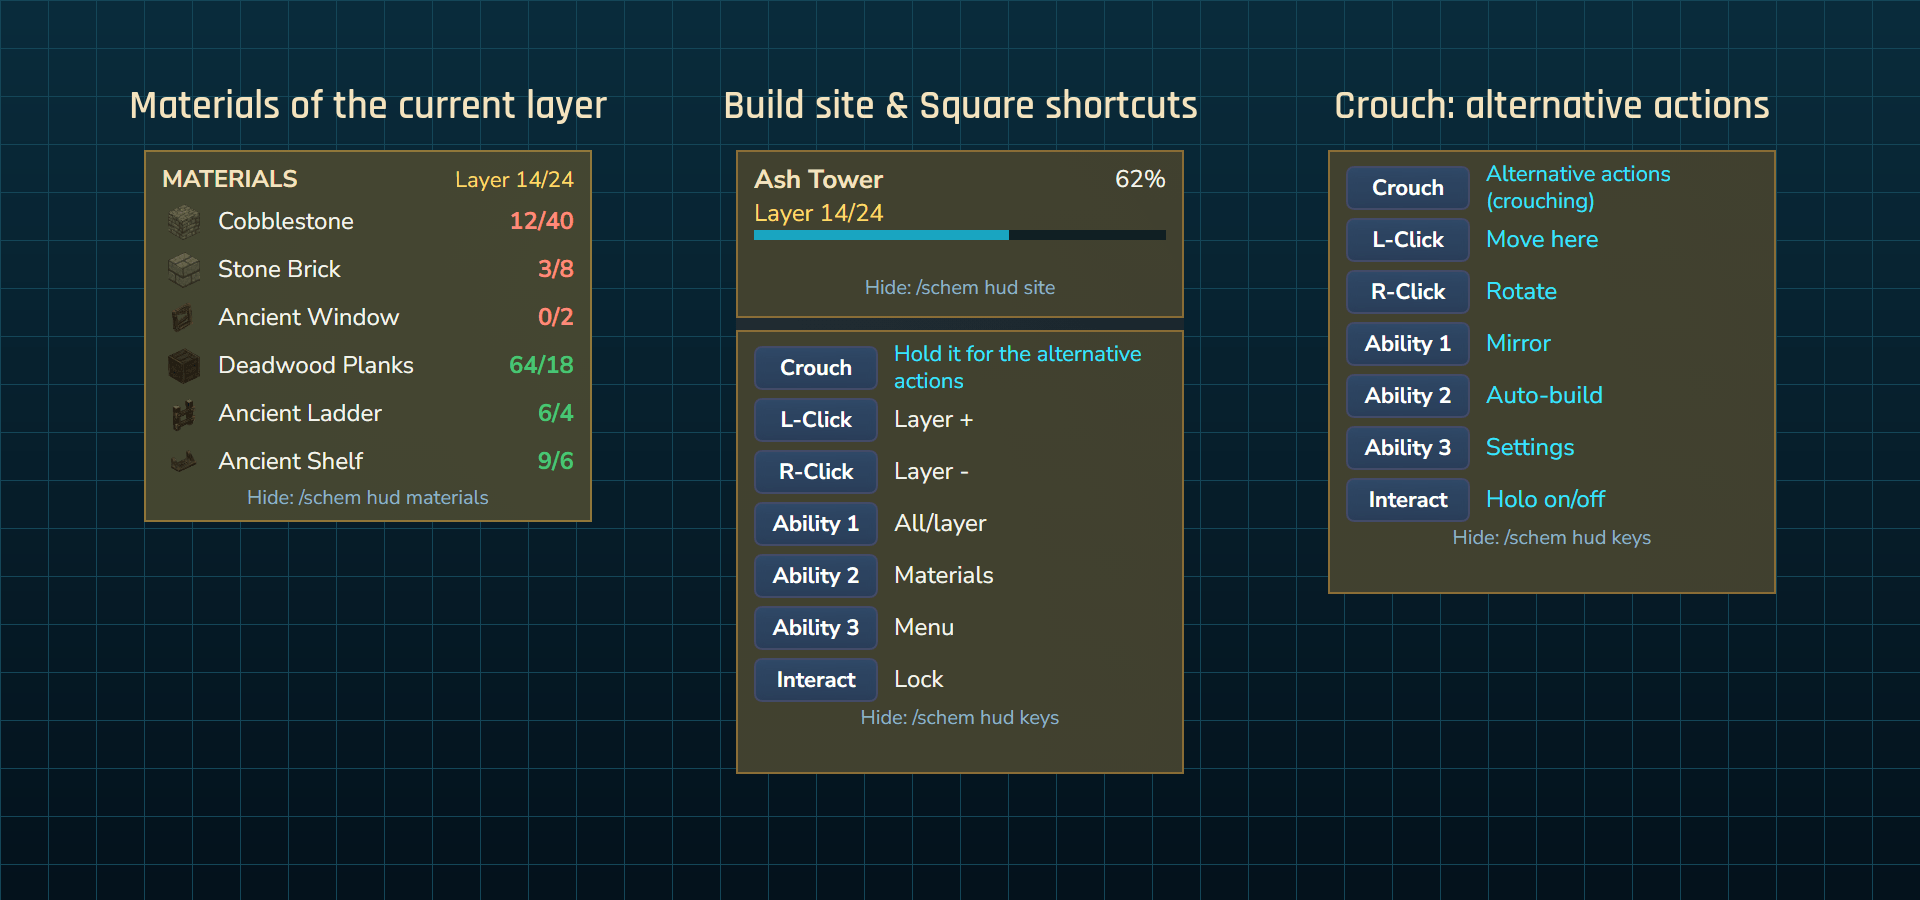Click the Auto-build action label

[x=1544, y=395]
